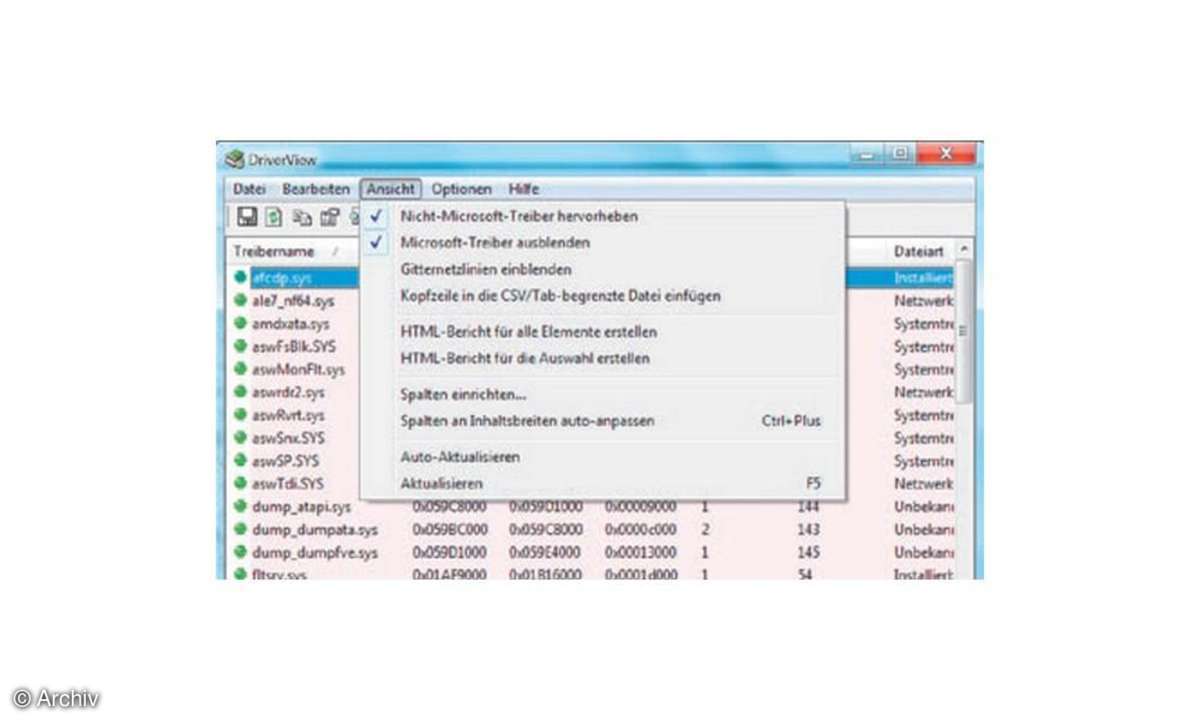The height and width of the screenshot is (720, 1200).
Task: Minimize the DriverView window
Action: click(867, 155)
